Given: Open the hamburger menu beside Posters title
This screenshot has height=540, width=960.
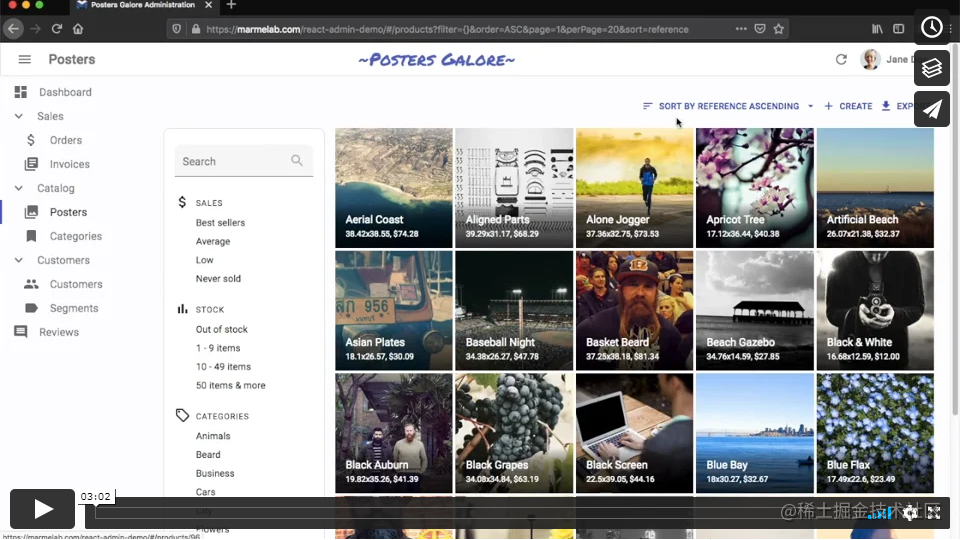Looking at the screenshot, I should point(24,59).
